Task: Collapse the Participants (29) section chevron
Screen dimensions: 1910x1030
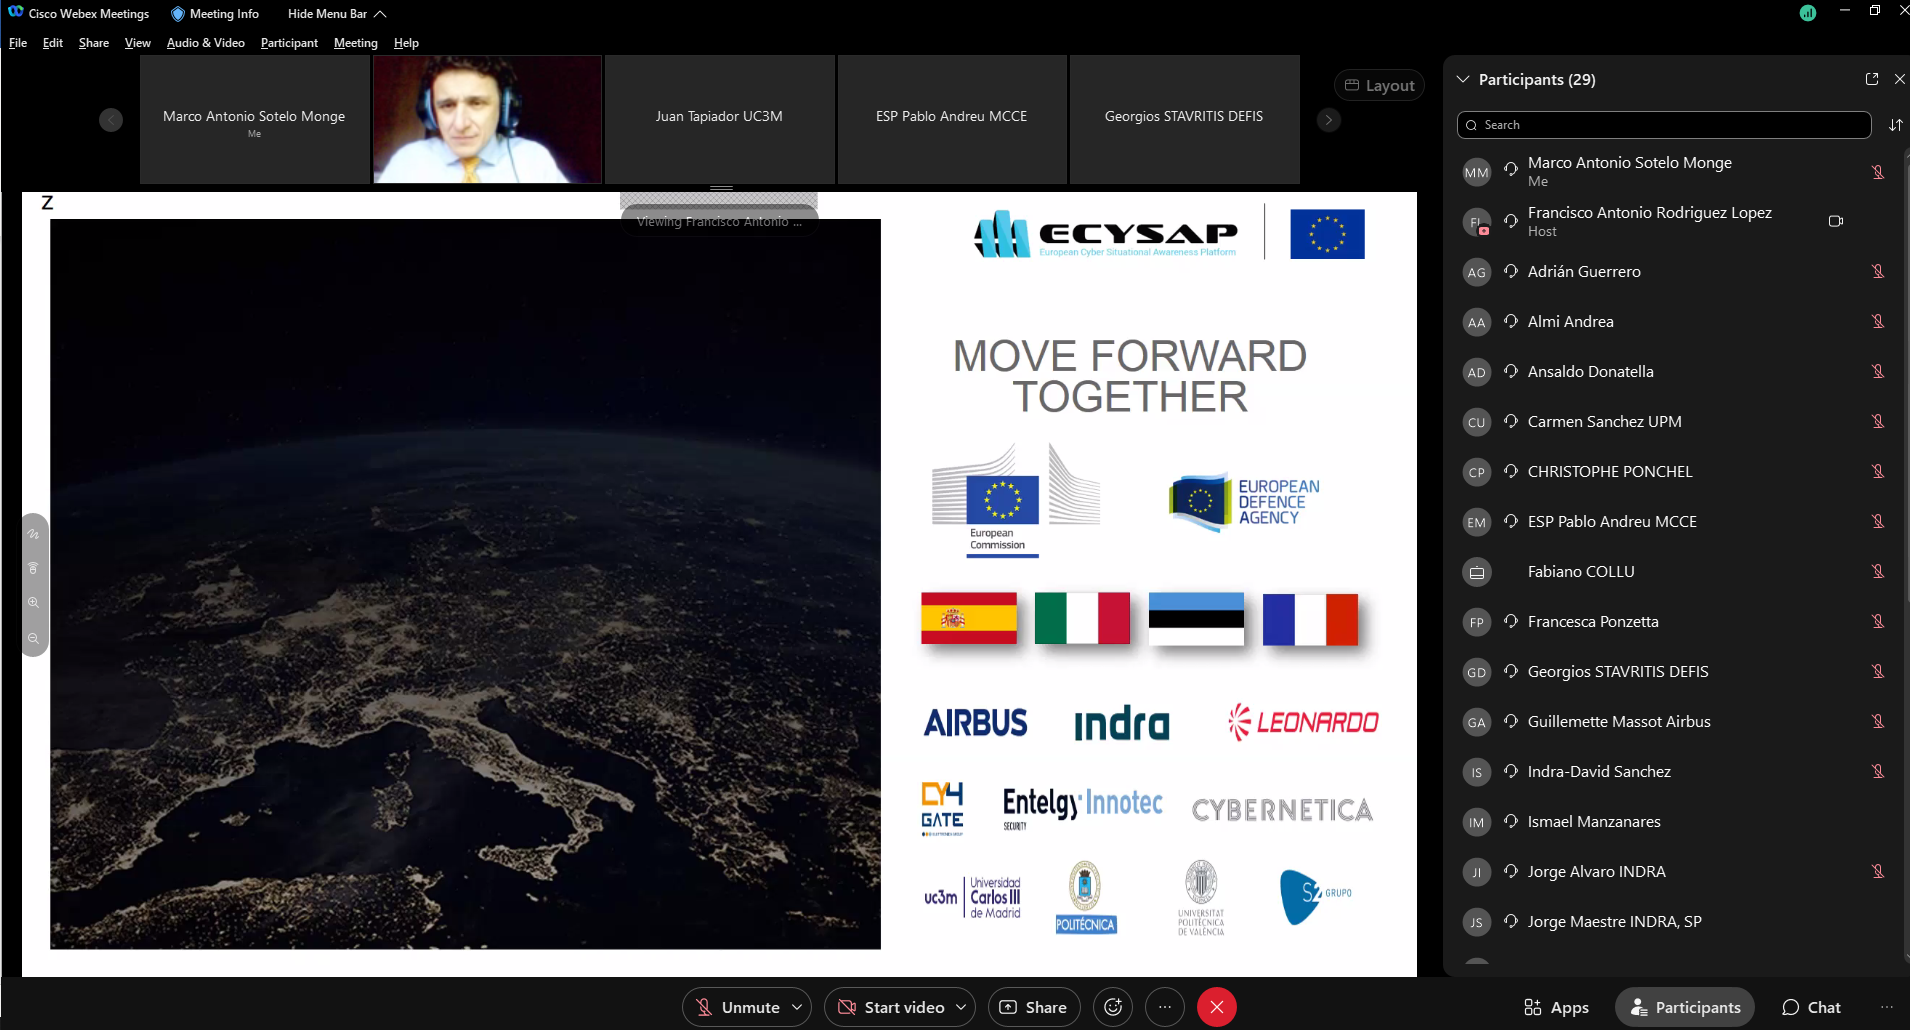Action: [1463, 79]
